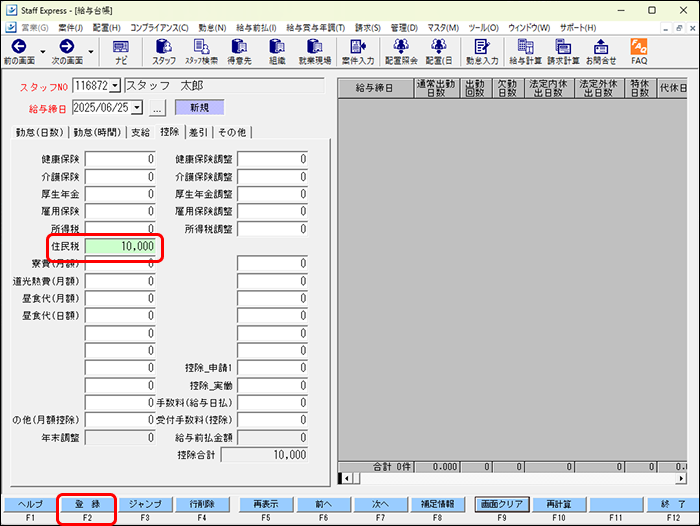Screen dimensions: 700x526
Task: Click the 健康保険 input field
Action: tap(120, 159)
